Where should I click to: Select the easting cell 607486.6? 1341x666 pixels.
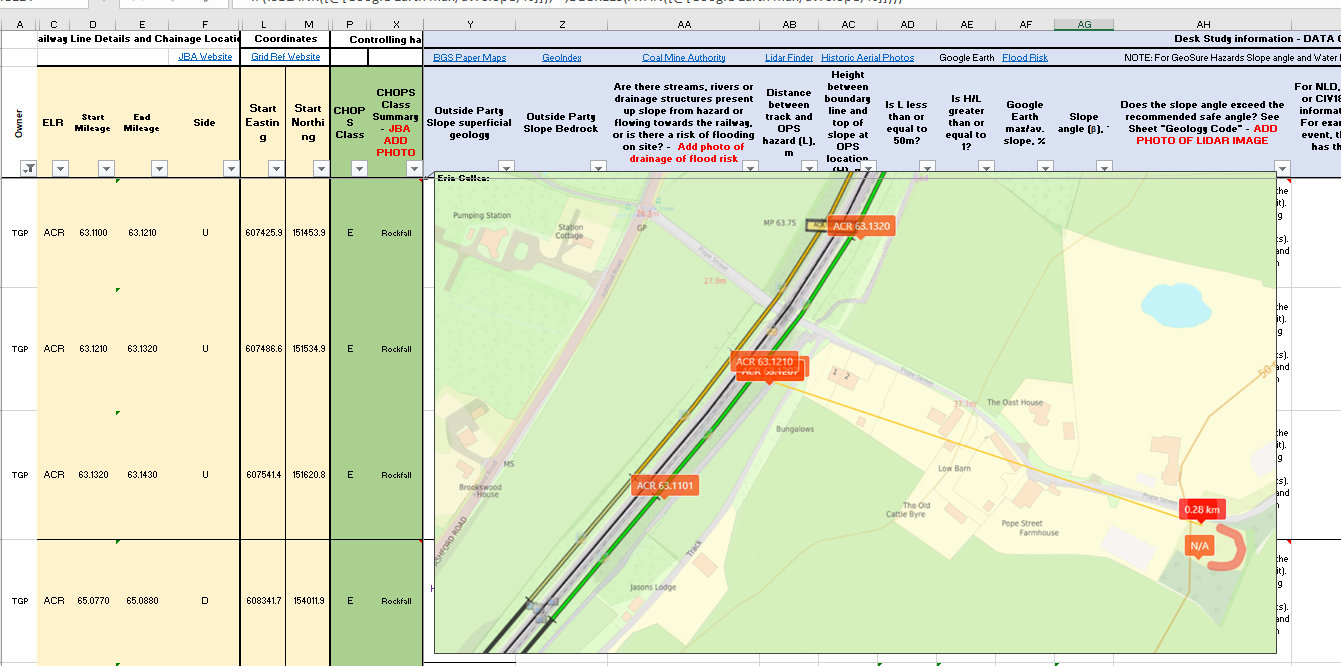point(263,349)
